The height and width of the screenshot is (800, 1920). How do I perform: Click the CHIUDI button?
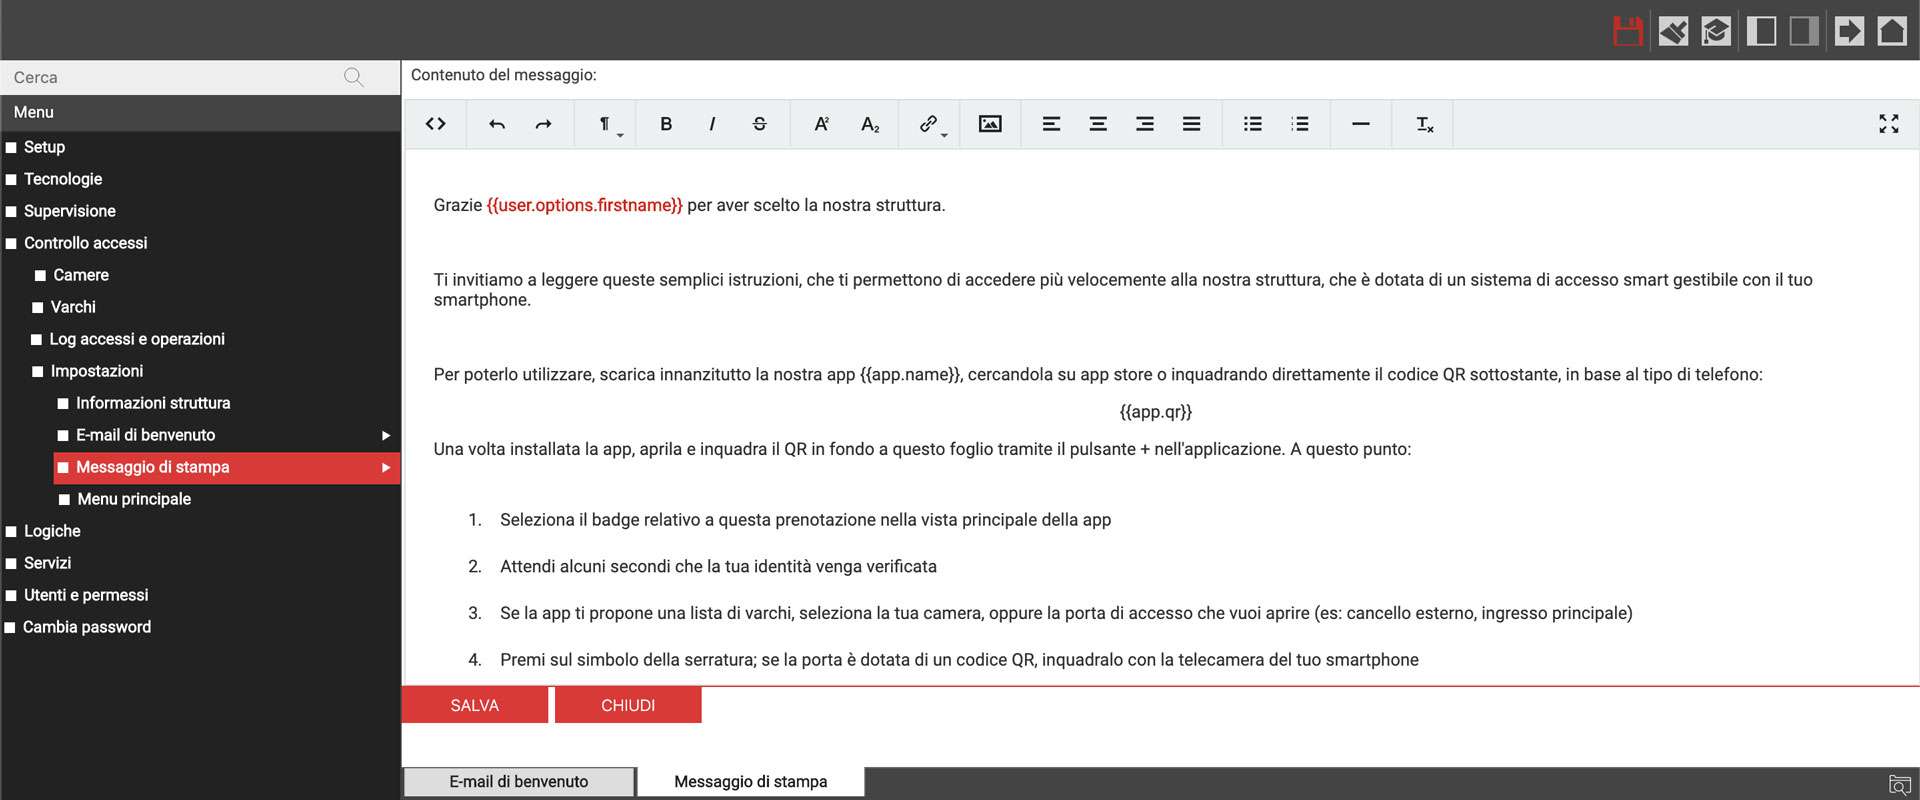point(628,705)
